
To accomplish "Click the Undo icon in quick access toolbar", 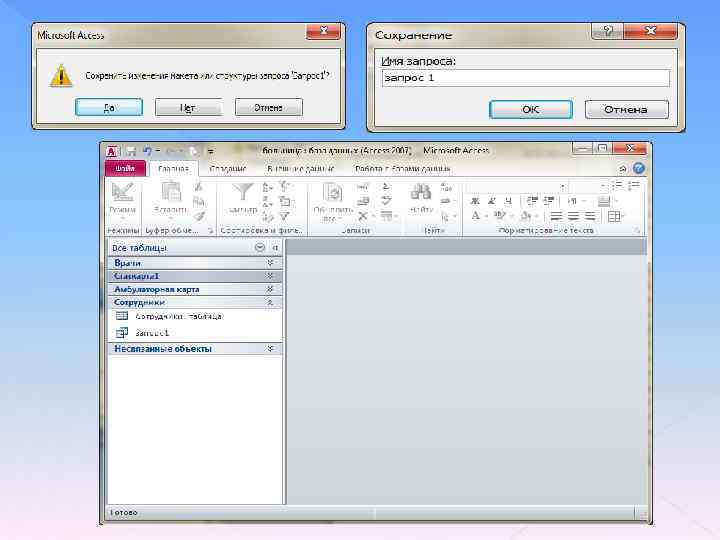I will [147, 151].
